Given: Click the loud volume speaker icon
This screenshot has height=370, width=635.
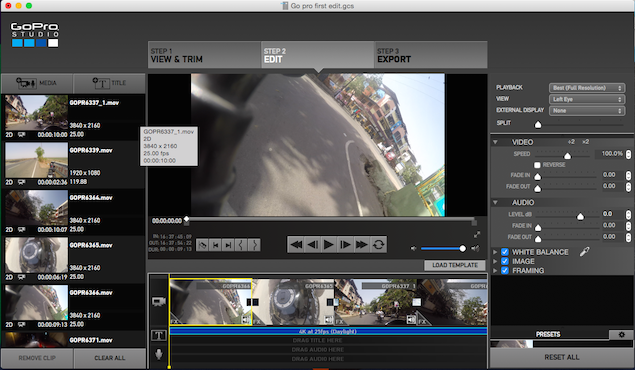Looking at the screenshot, I should click(475, 249).
